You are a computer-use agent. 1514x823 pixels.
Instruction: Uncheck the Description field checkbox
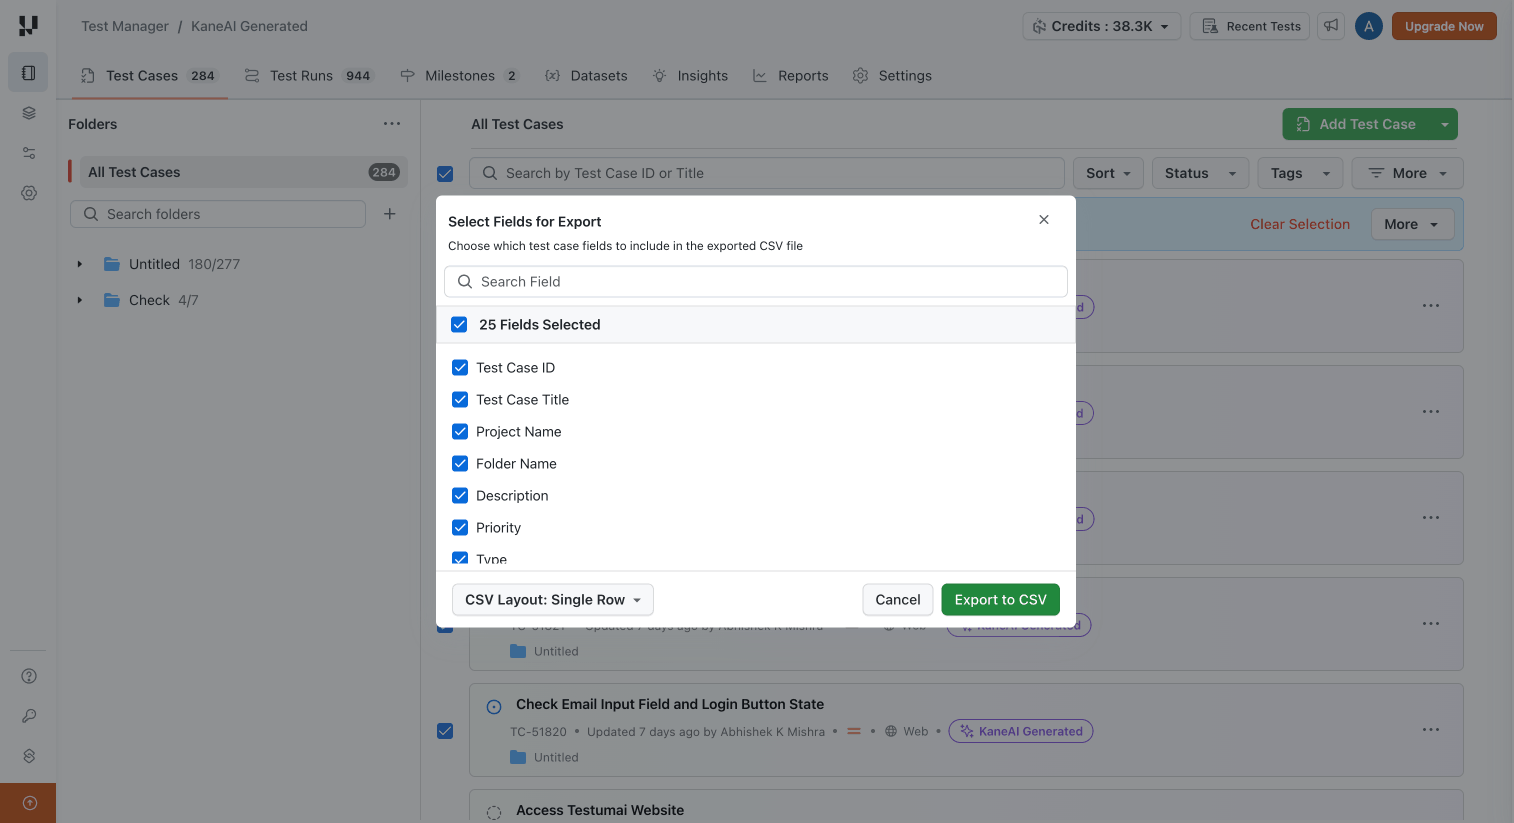pos(460,496)
